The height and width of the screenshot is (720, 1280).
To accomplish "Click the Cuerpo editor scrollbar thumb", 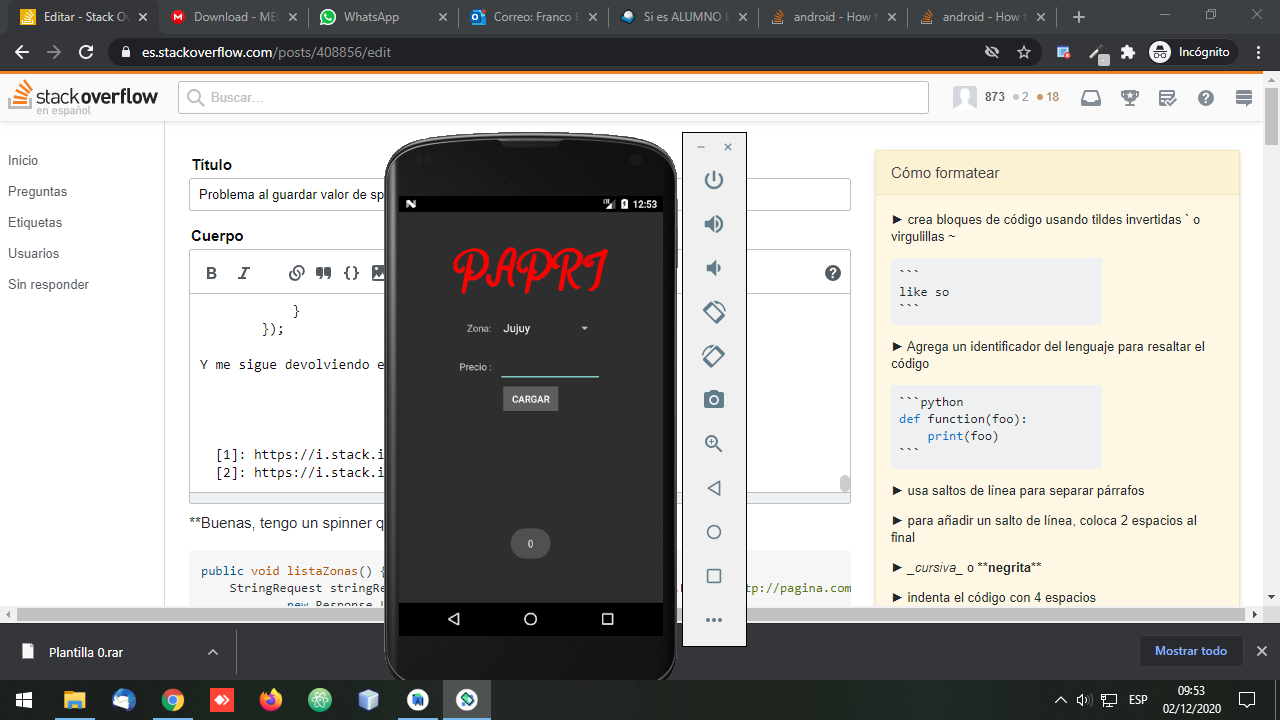I will pyautogui.click(x=845, y=483).
